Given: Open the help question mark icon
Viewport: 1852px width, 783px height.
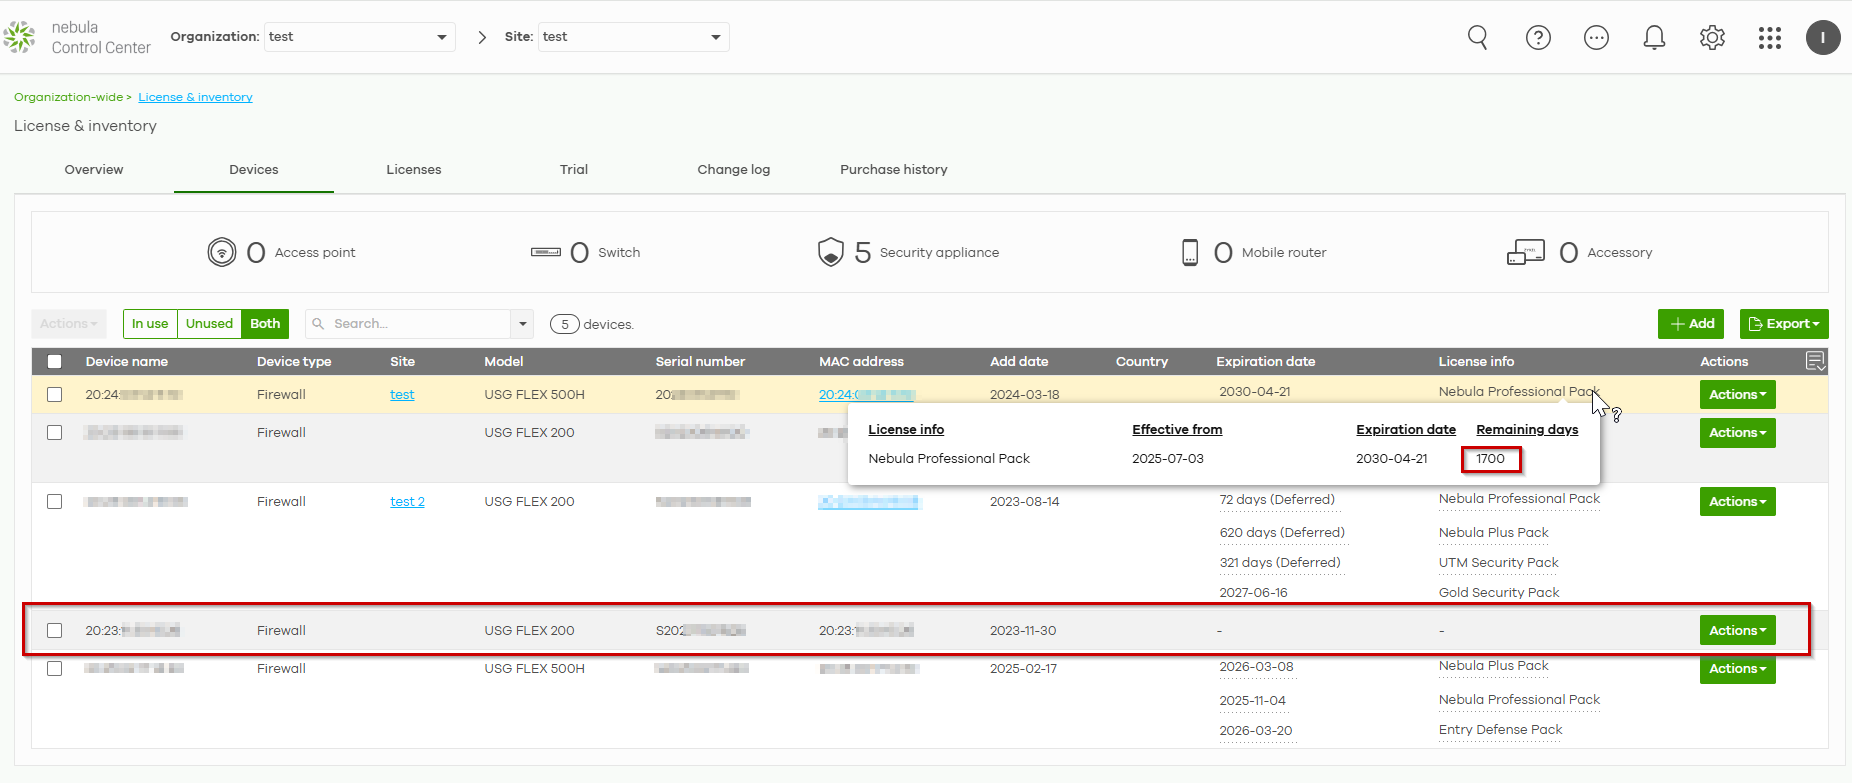Looking at the screenshot, I should pos(1538,38).
